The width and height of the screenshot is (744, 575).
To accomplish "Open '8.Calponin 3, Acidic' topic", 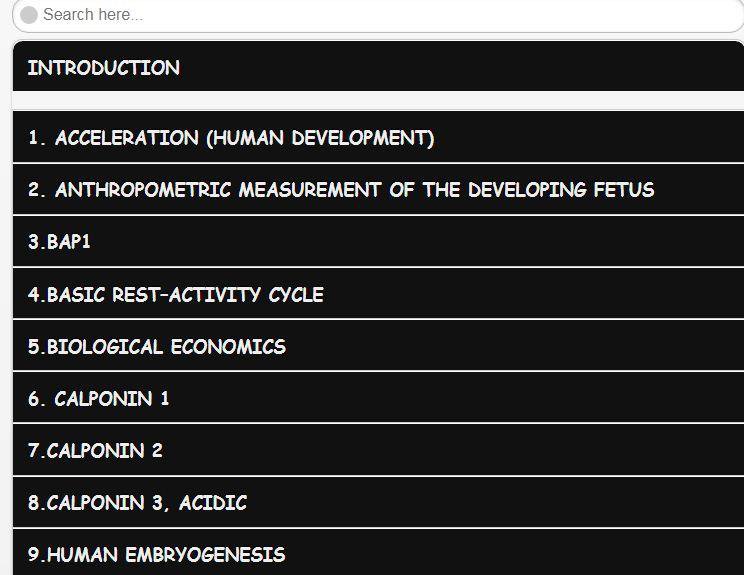I will (378, 502).
